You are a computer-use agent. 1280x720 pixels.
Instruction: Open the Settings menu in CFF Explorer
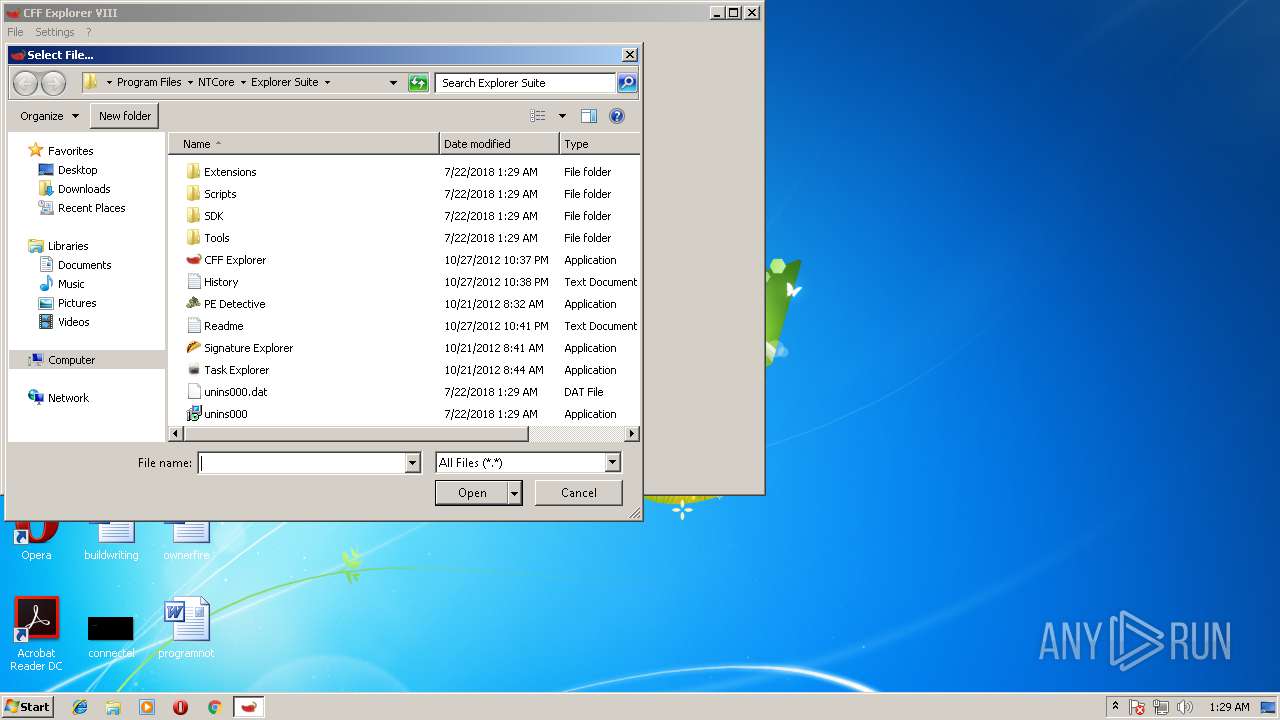pos(55,32)
